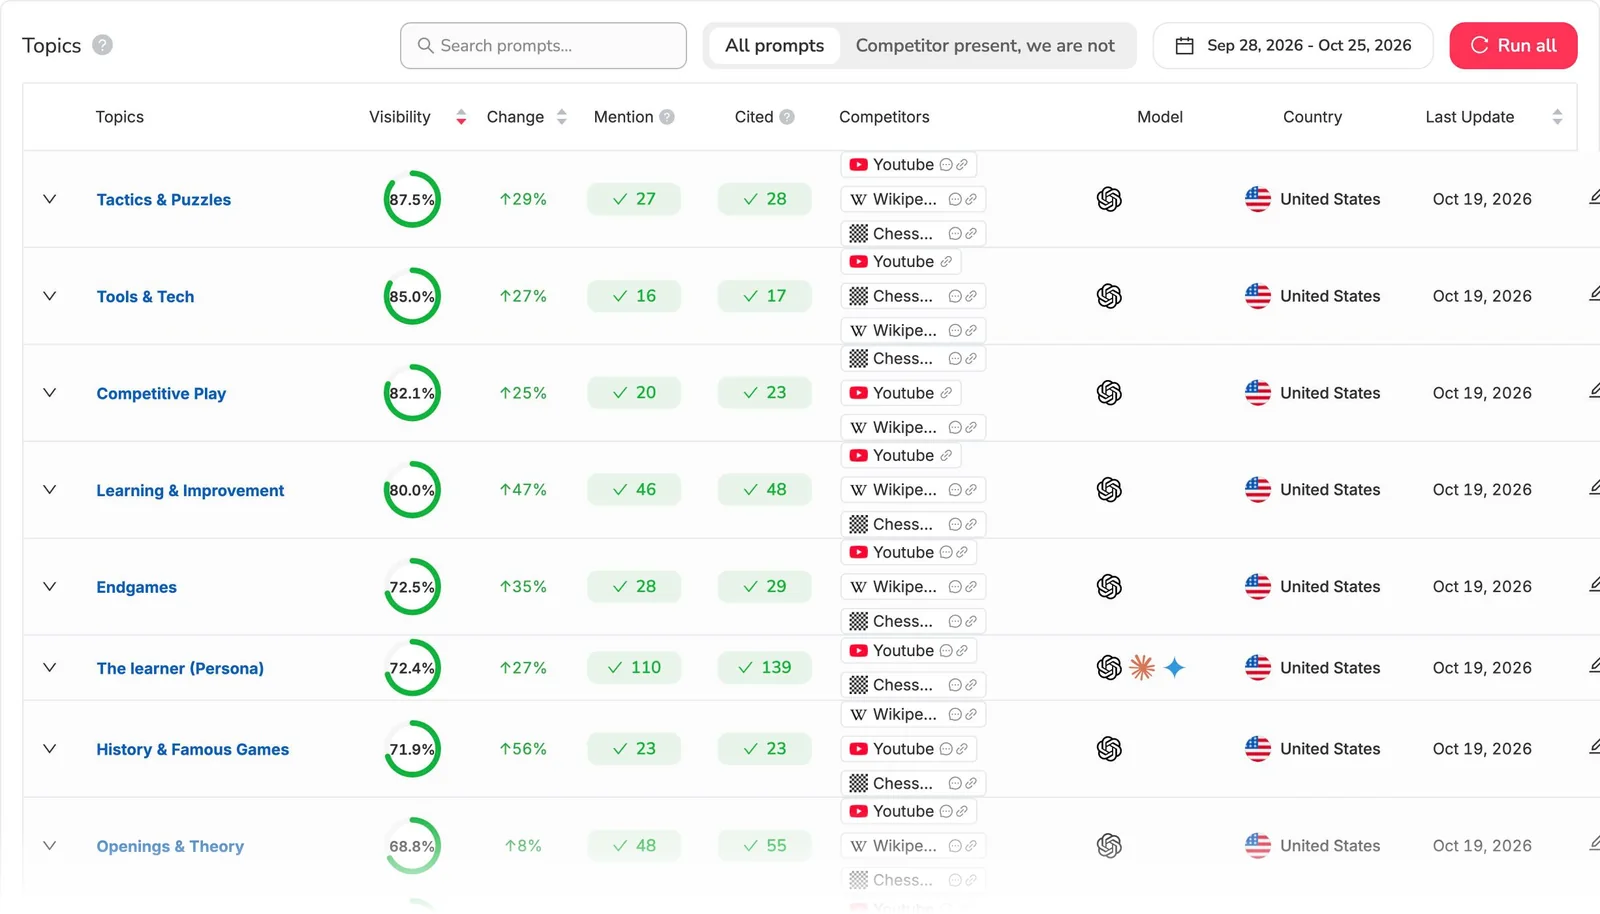Expand The learner (Persona) topic row
Viewport: 1600px width, 914px height.
(x=49, y=667)
